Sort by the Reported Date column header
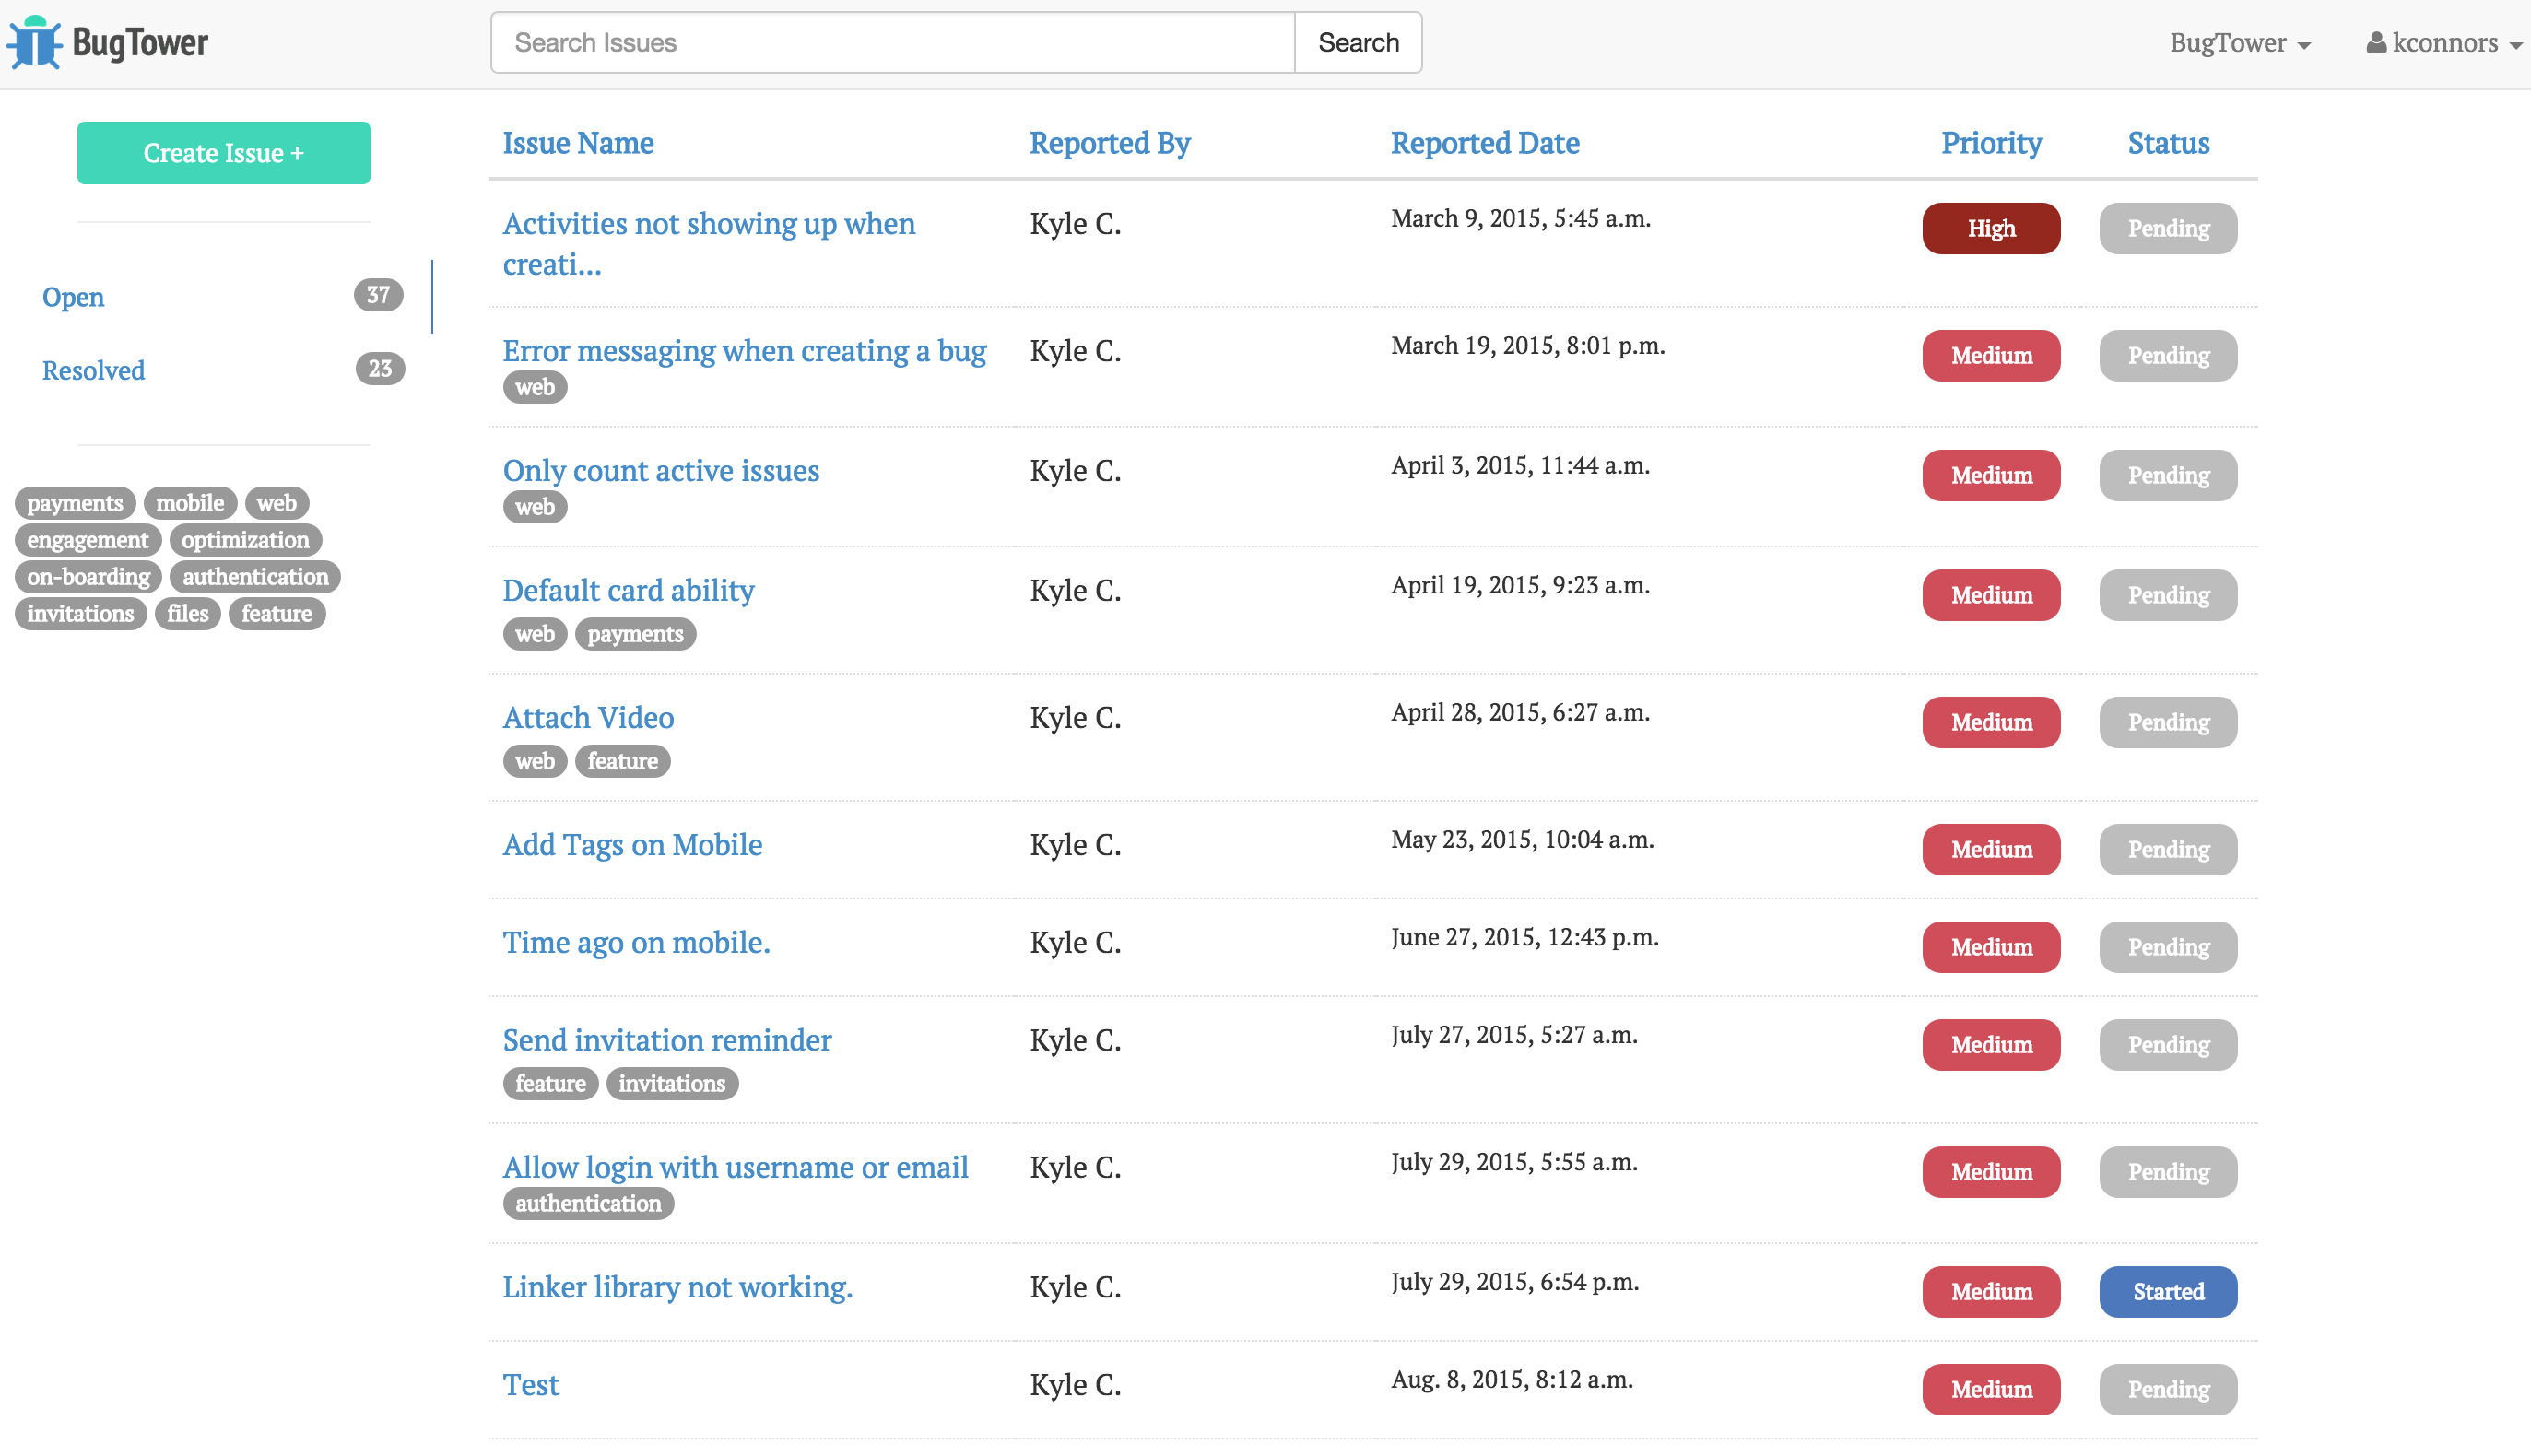Image resolution: width=2531 pixels, height=1456 pixels. [1484, 143]
